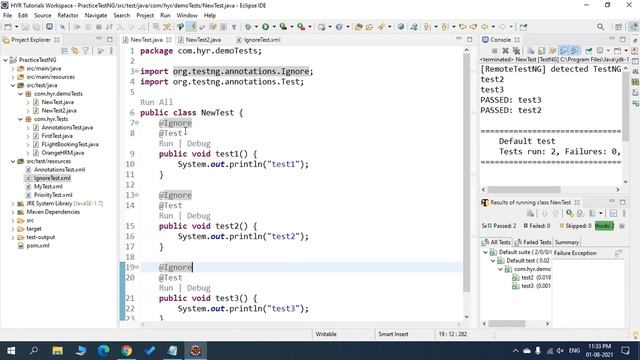The height and width of the screenshot is (360, 640).
Task: Maximize the code editor area
Action: [469, 39]
